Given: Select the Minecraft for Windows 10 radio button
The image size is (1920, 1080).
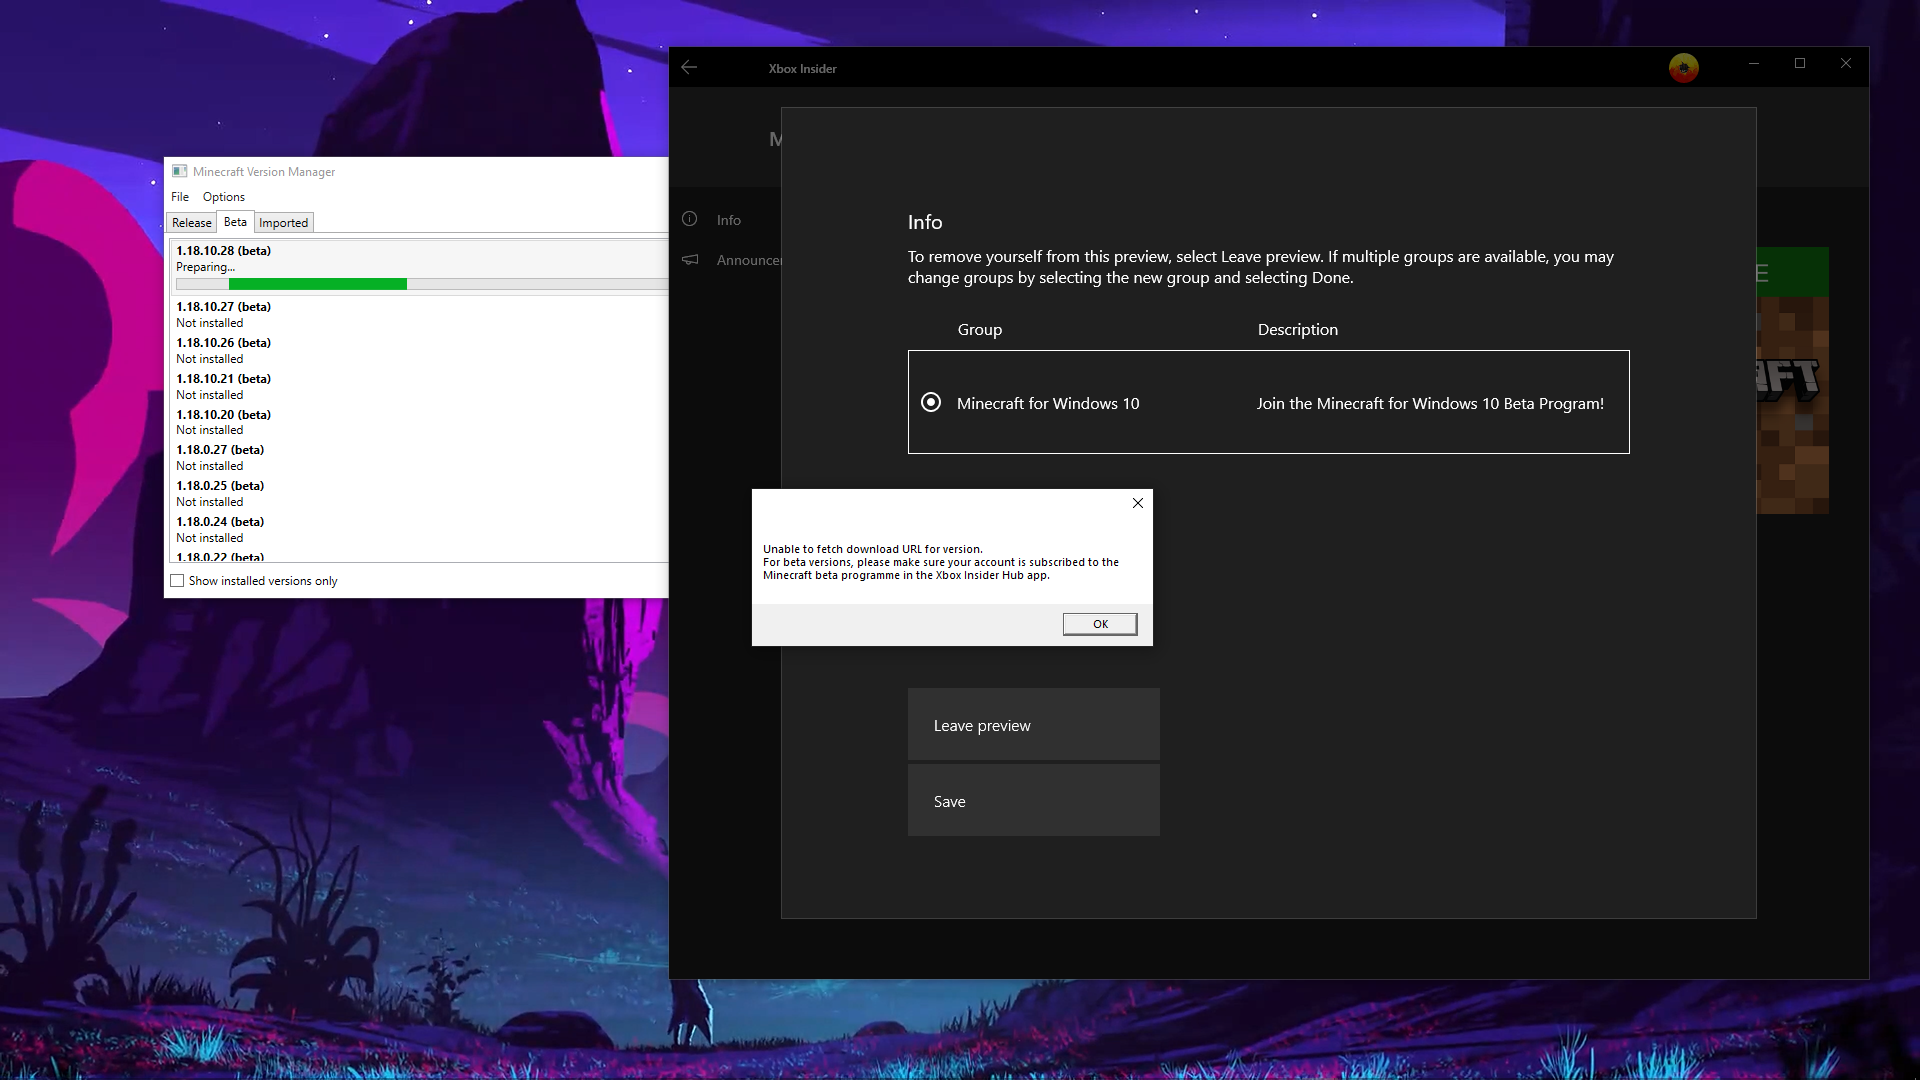Looking at the screenshot, I should [x=931, y=402].
